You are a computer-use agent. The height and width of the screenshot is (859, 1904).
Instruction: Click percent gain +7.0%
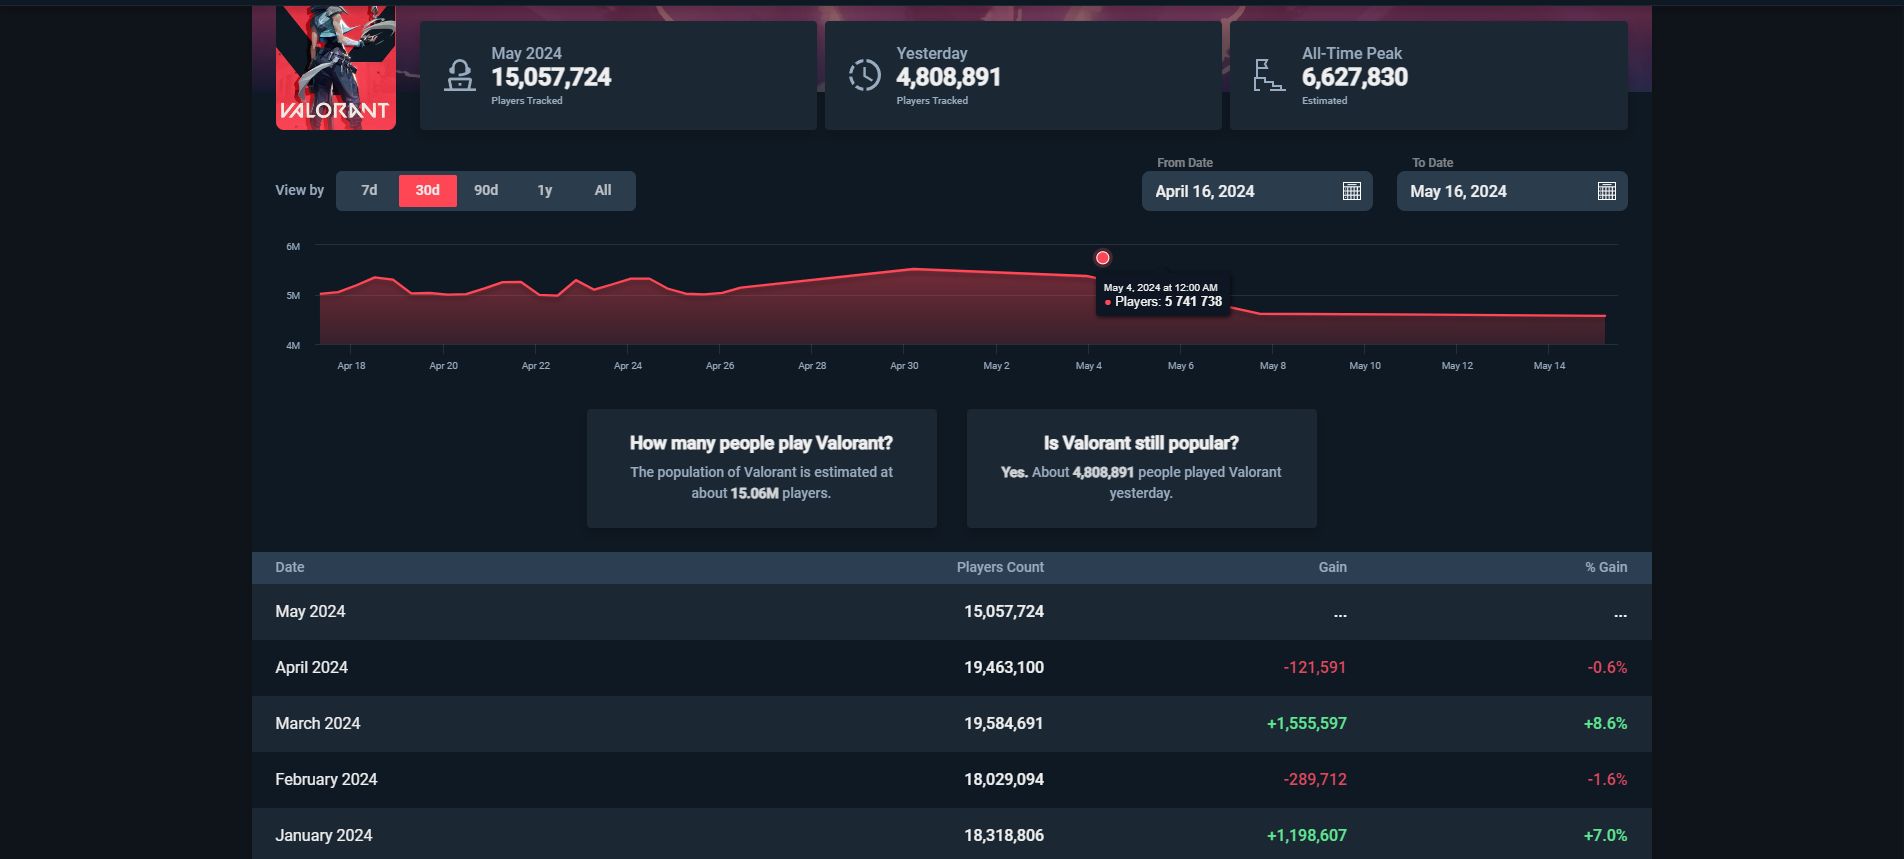coord(1605,835)
